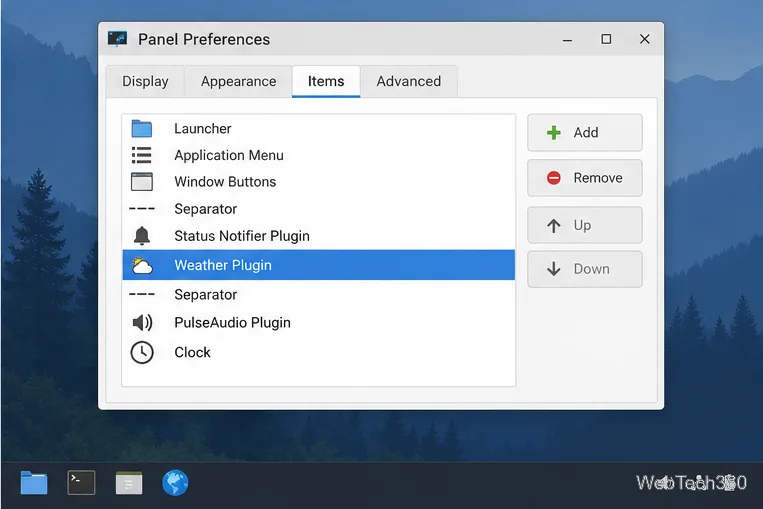
Task: Click the clock icon beside Clock
Action: coord(142,352)
